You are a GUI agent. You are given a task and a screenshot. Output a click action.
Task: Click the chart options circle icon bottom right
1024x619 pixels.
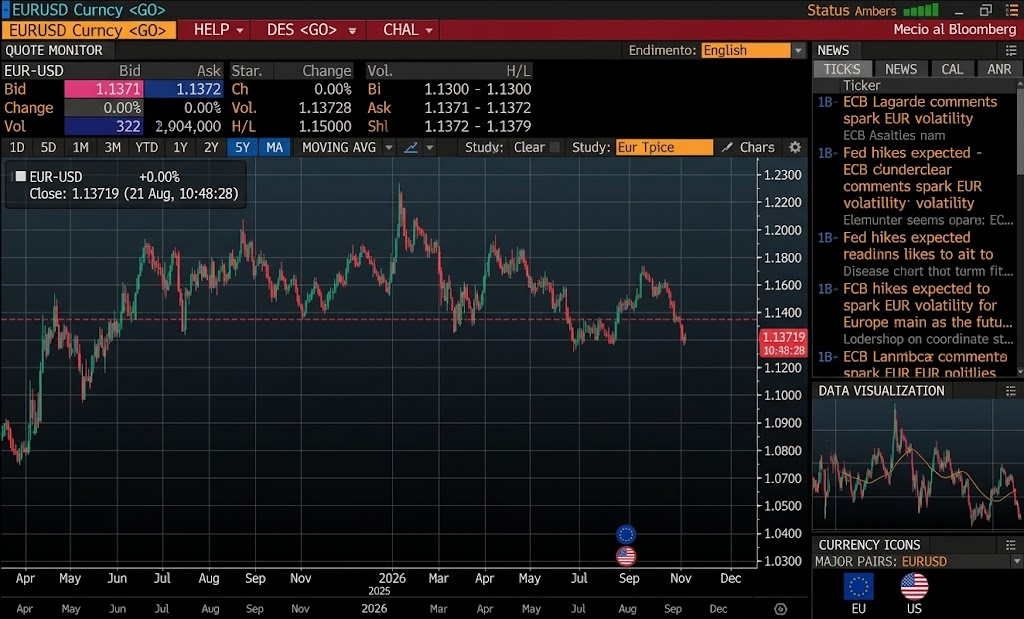[x=780, y=609]
